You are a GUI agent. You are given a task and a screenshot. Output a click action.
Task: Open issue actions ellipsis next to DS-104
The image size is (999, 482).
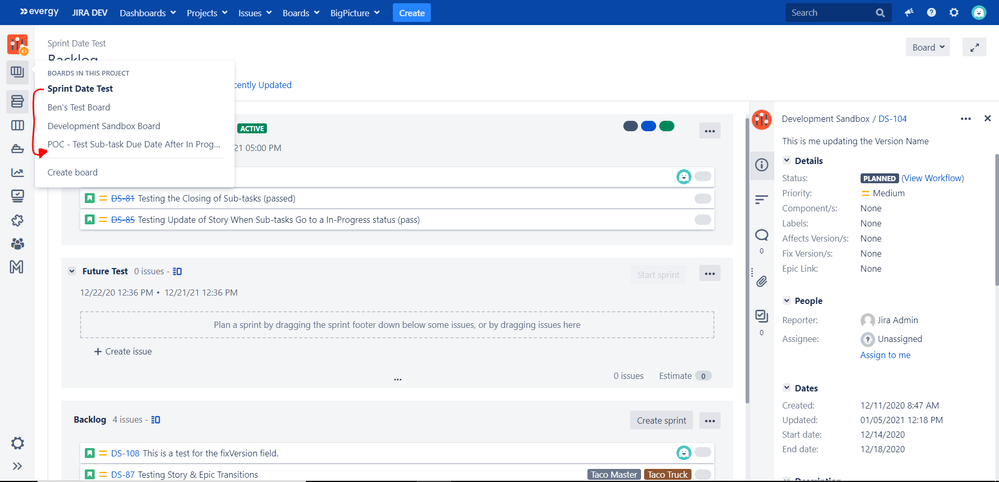pos(966,118)
